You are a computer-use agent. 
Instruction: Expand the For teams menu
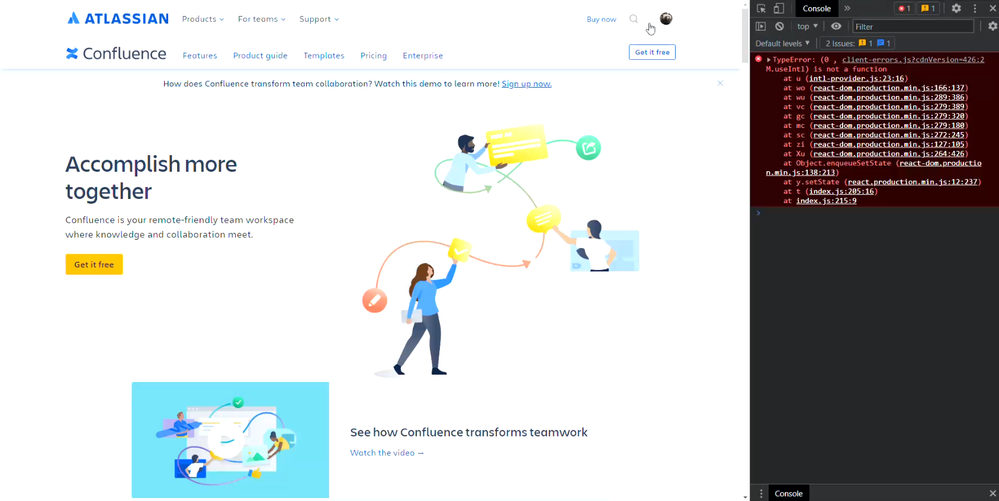point(261,19)
